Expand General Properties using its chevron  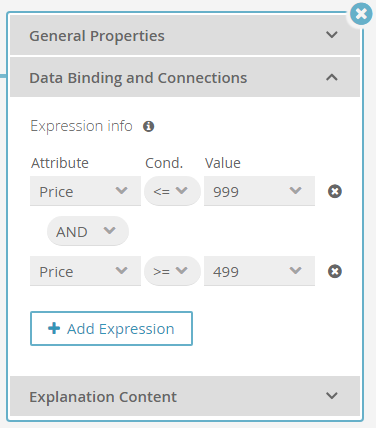point(332,35)
